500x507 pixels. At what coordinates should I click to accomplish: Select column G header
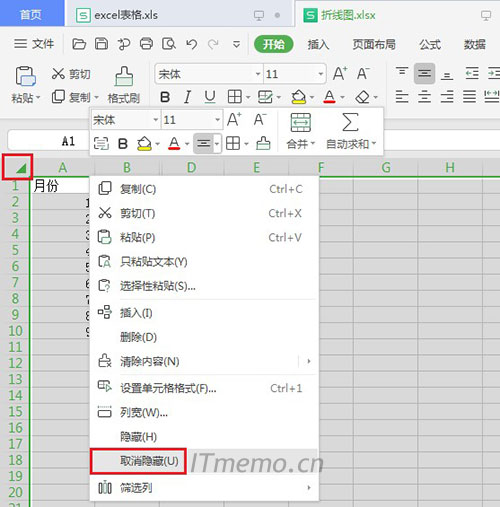point(386,167)
